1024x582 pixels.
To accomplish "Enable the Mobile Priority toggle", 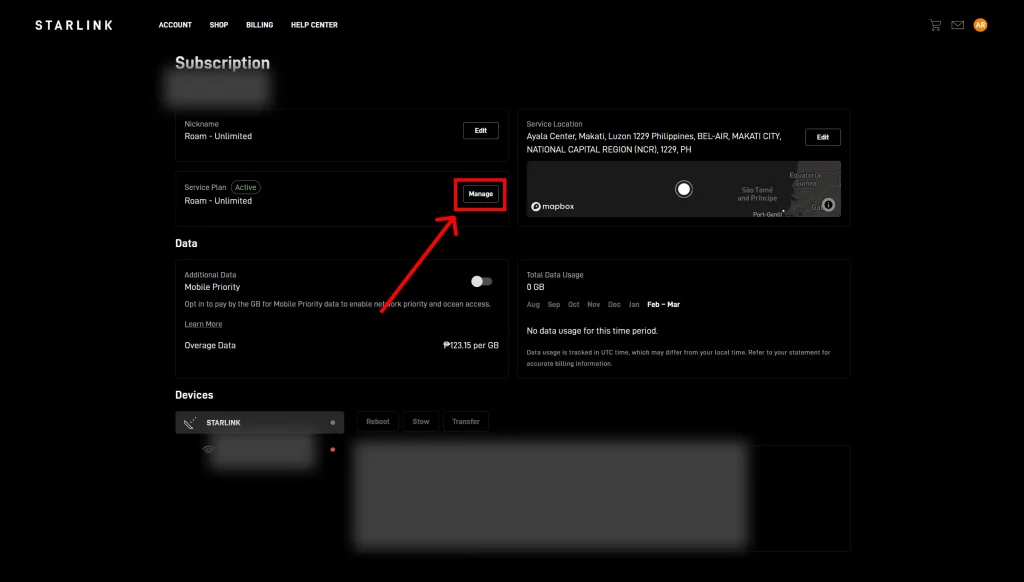I will [x=481, y=281].
